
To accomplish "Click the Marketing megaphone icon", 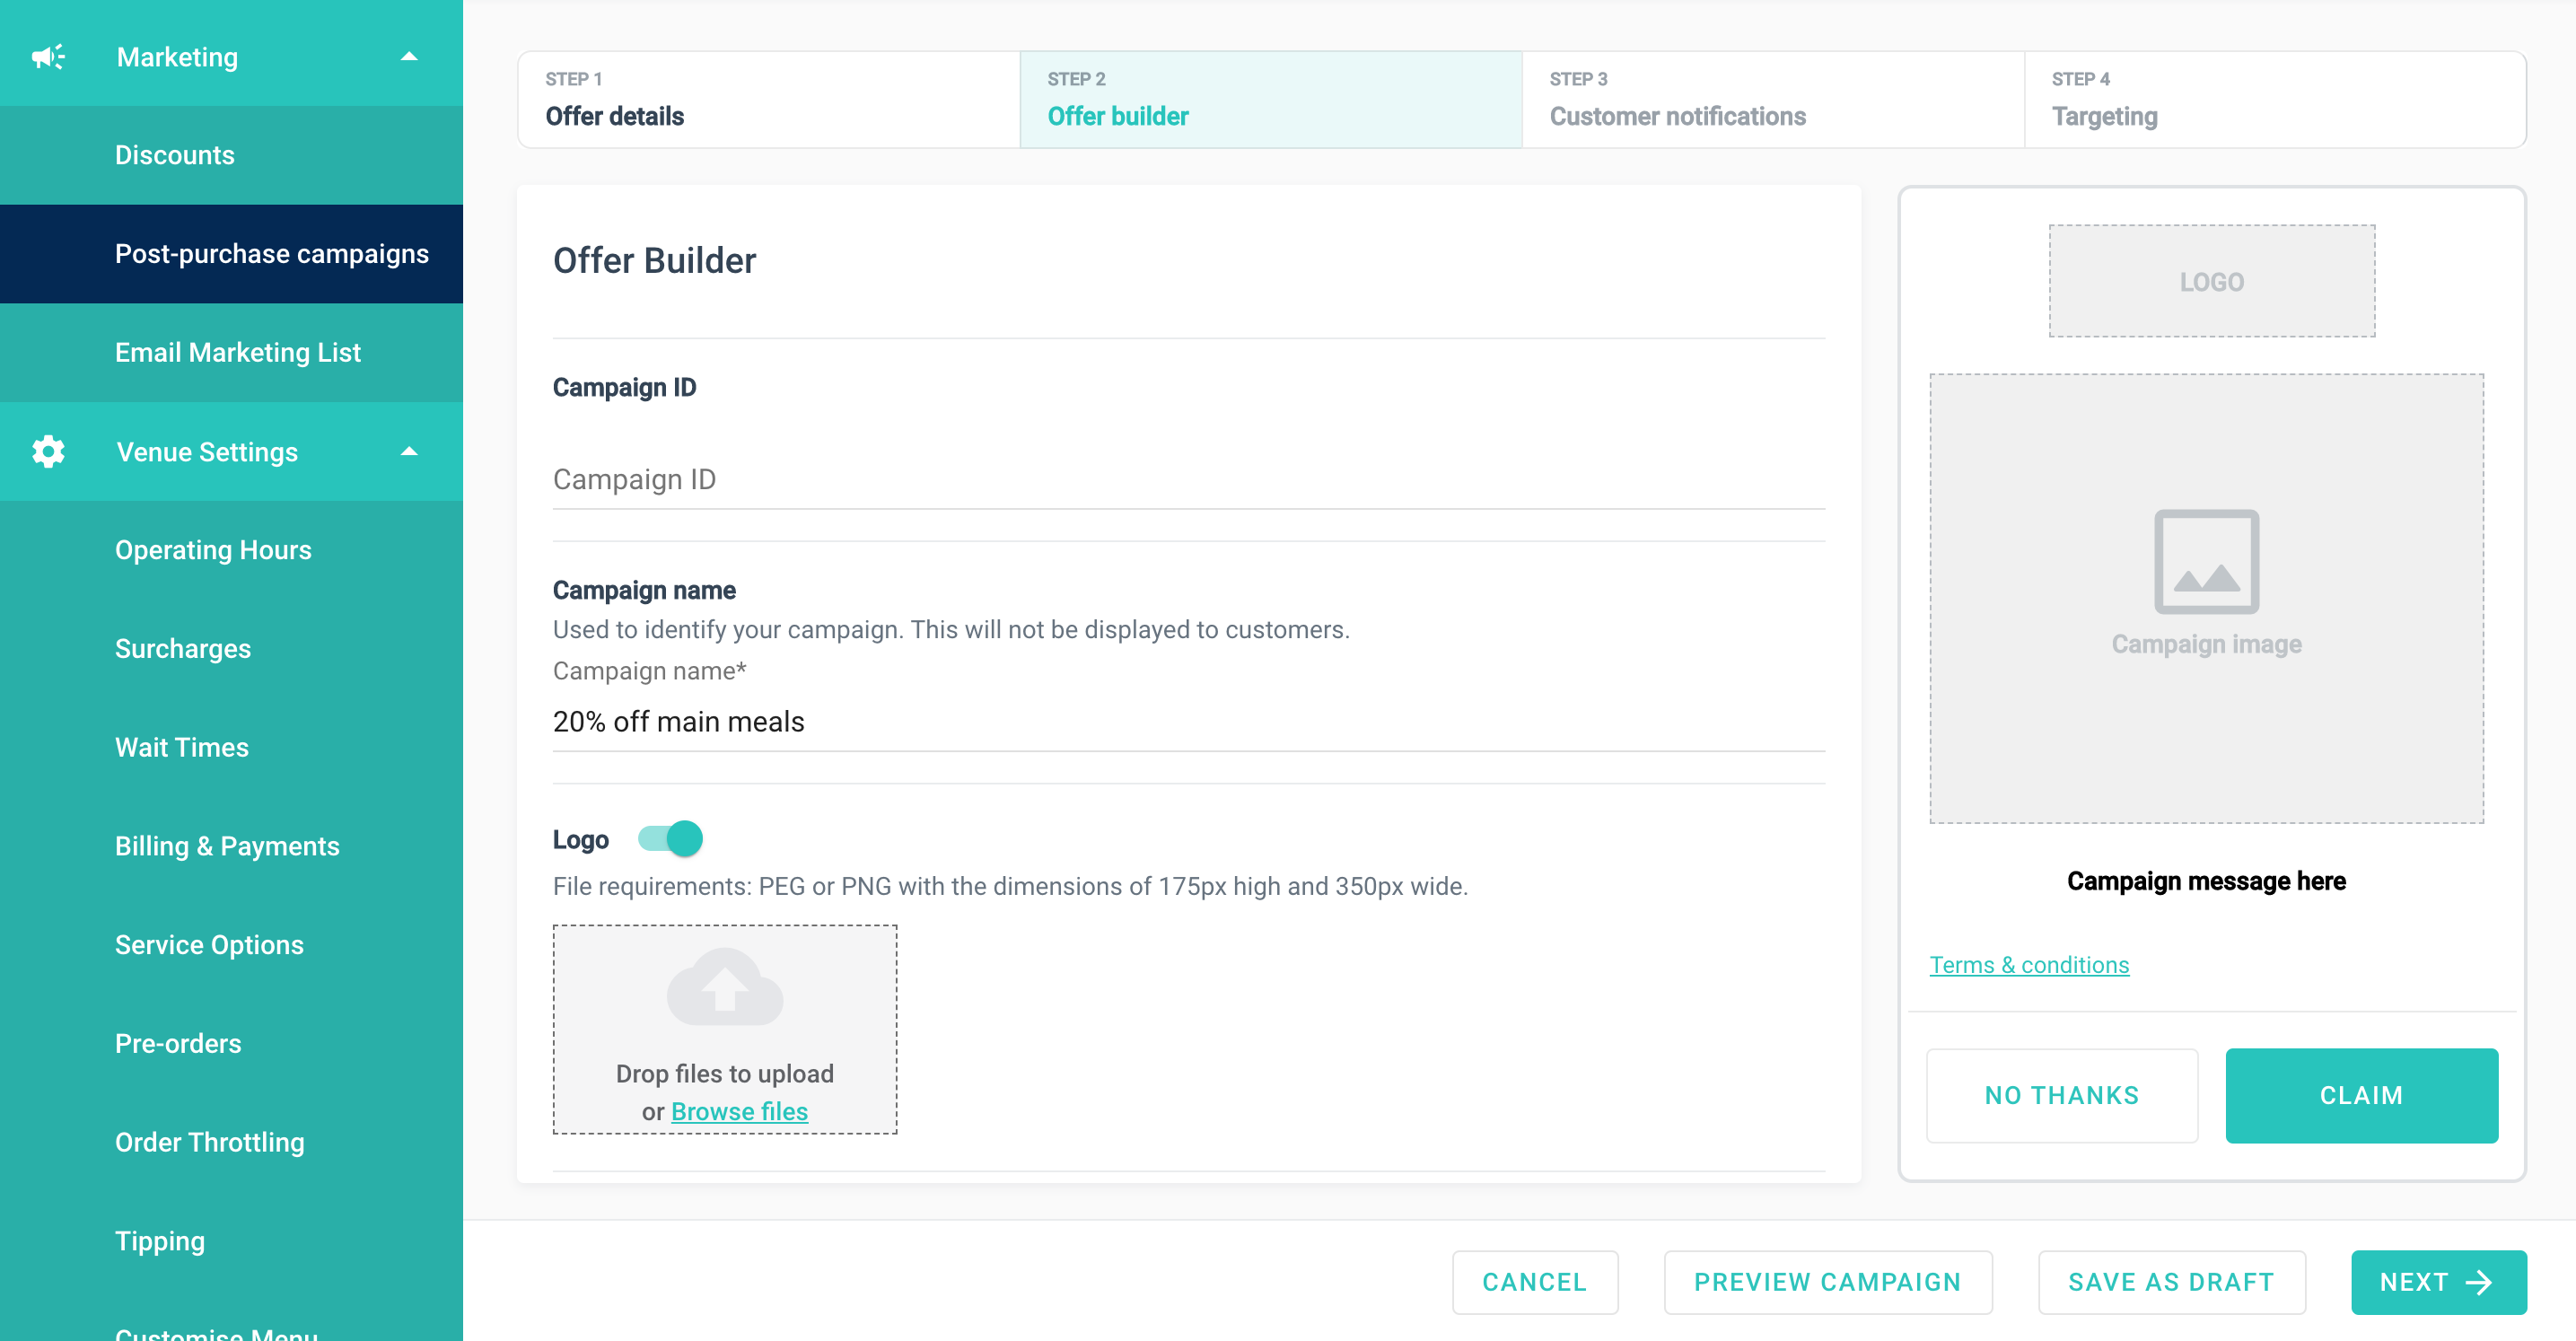I will tap(47, 57).
